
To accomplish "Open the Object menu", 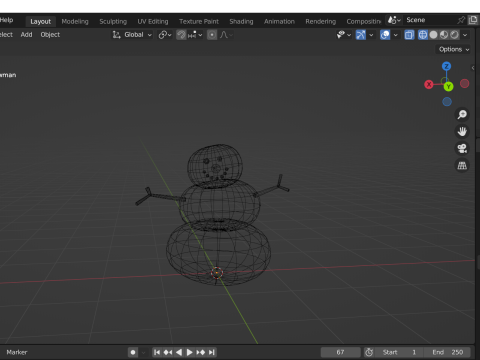I will [50, 35].
